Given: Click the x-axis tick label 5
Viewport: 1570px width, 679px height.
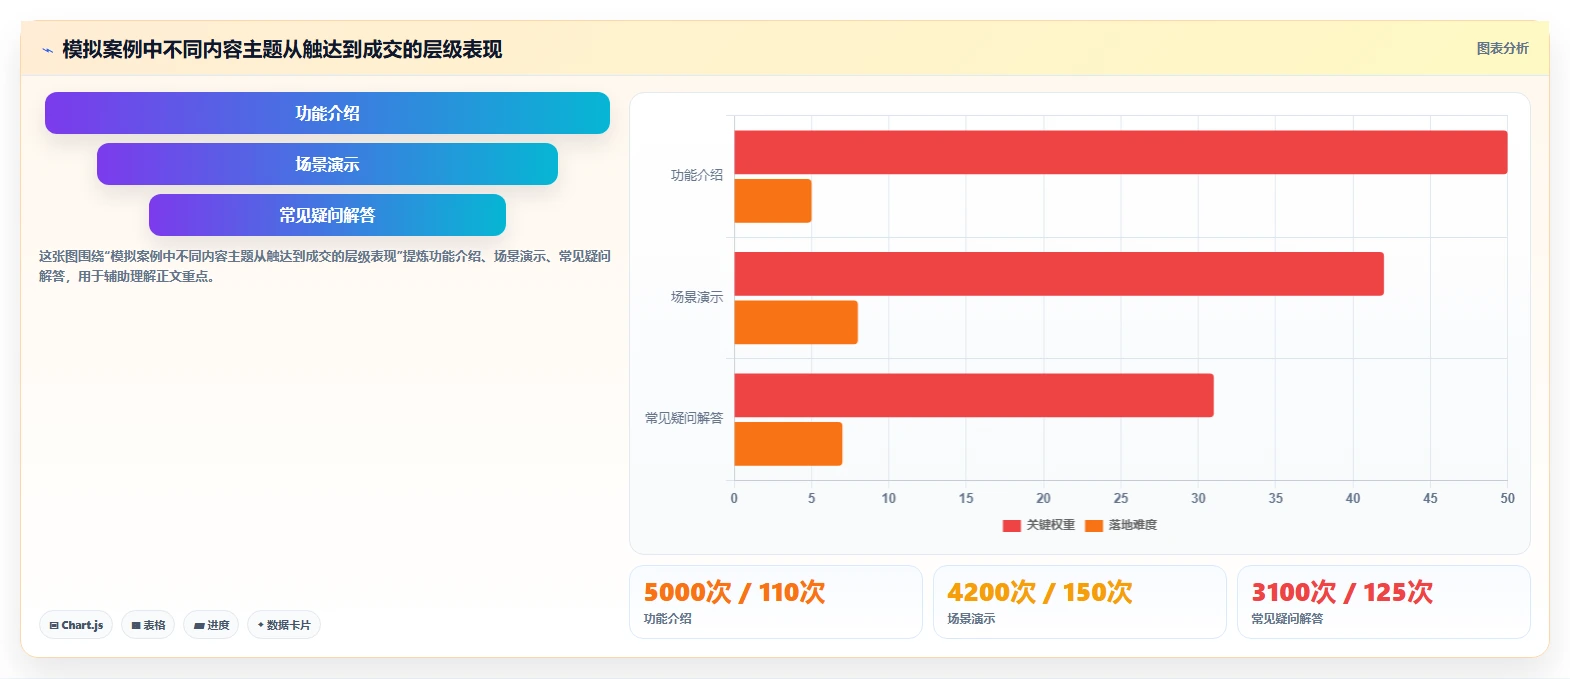Looking at the screenshot, I should point(811,498).
